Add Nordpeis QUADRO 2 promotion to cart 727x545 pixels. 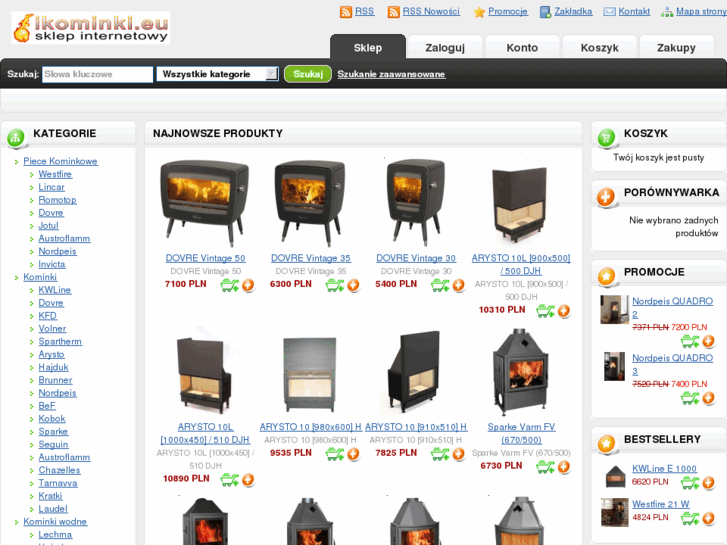pyautogui.click(x=690, y=342)
